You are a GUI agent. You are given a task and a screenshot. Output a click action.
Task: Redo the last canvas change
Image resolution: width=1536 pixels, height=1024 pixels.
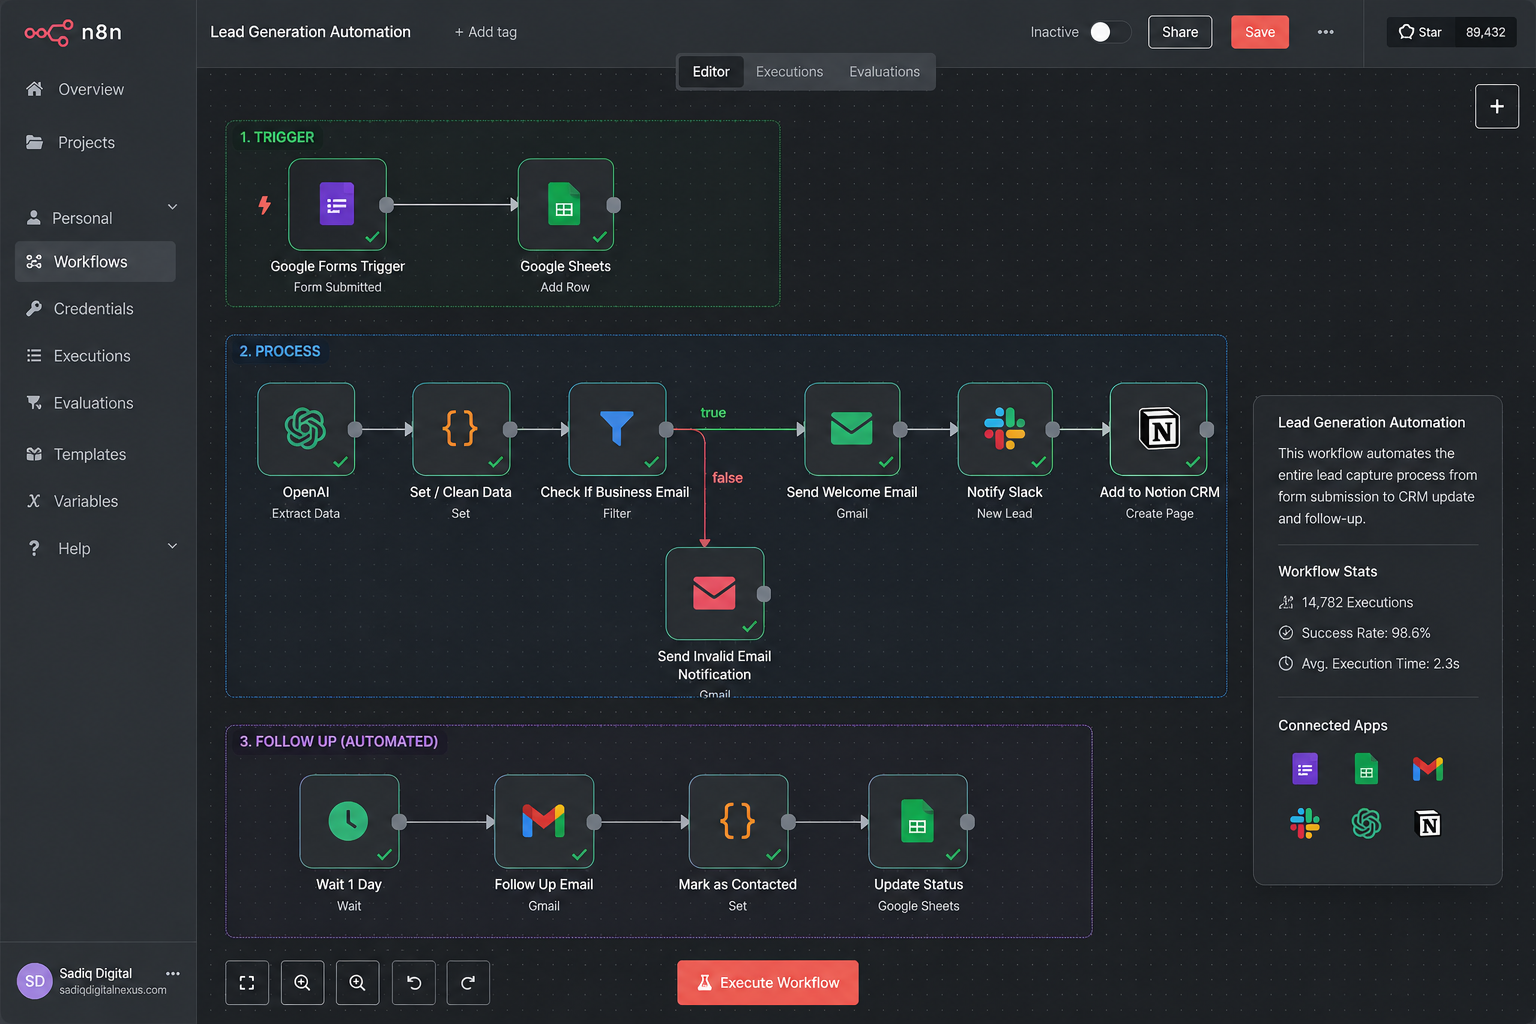click(x=468, y=983)
